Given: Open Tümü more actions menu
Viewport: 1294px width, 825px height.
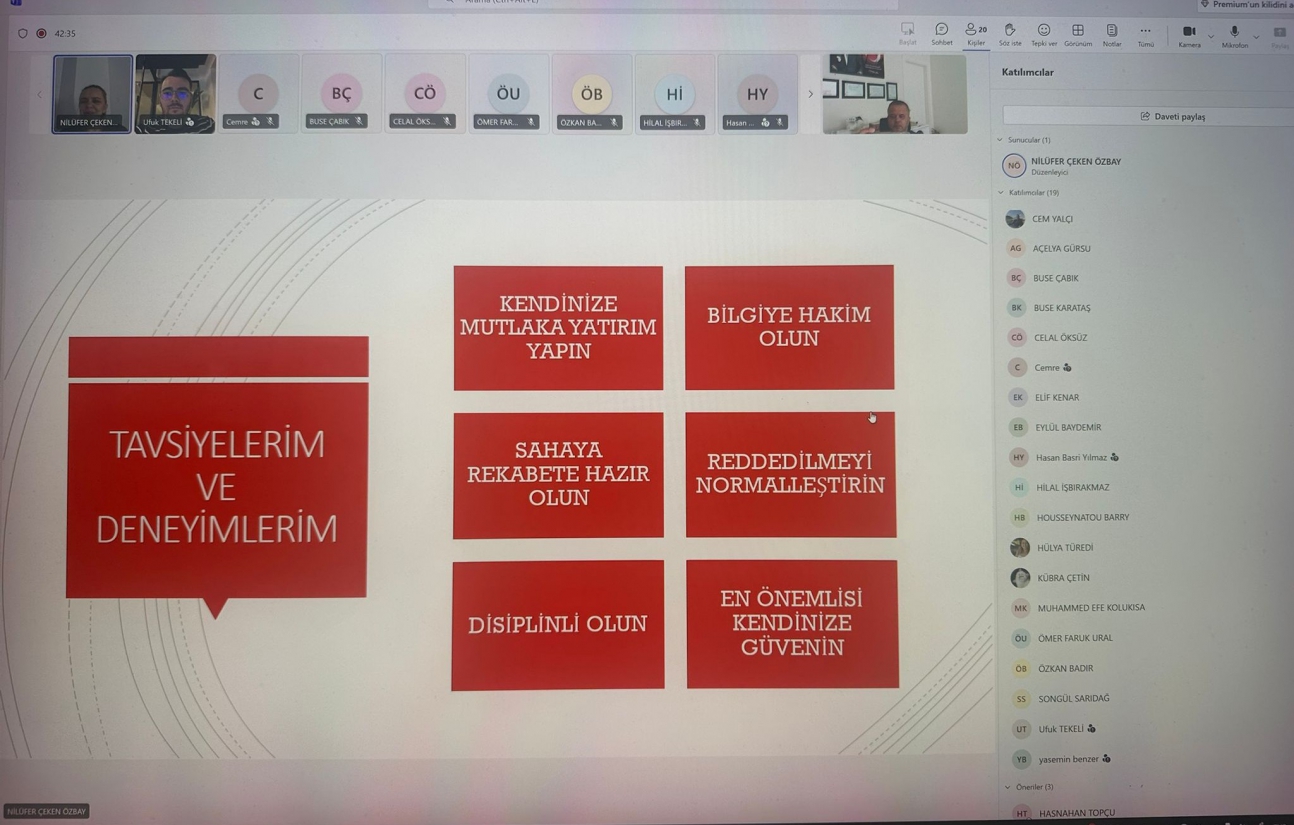Looking at the screenshot, I should point(1145,33).
